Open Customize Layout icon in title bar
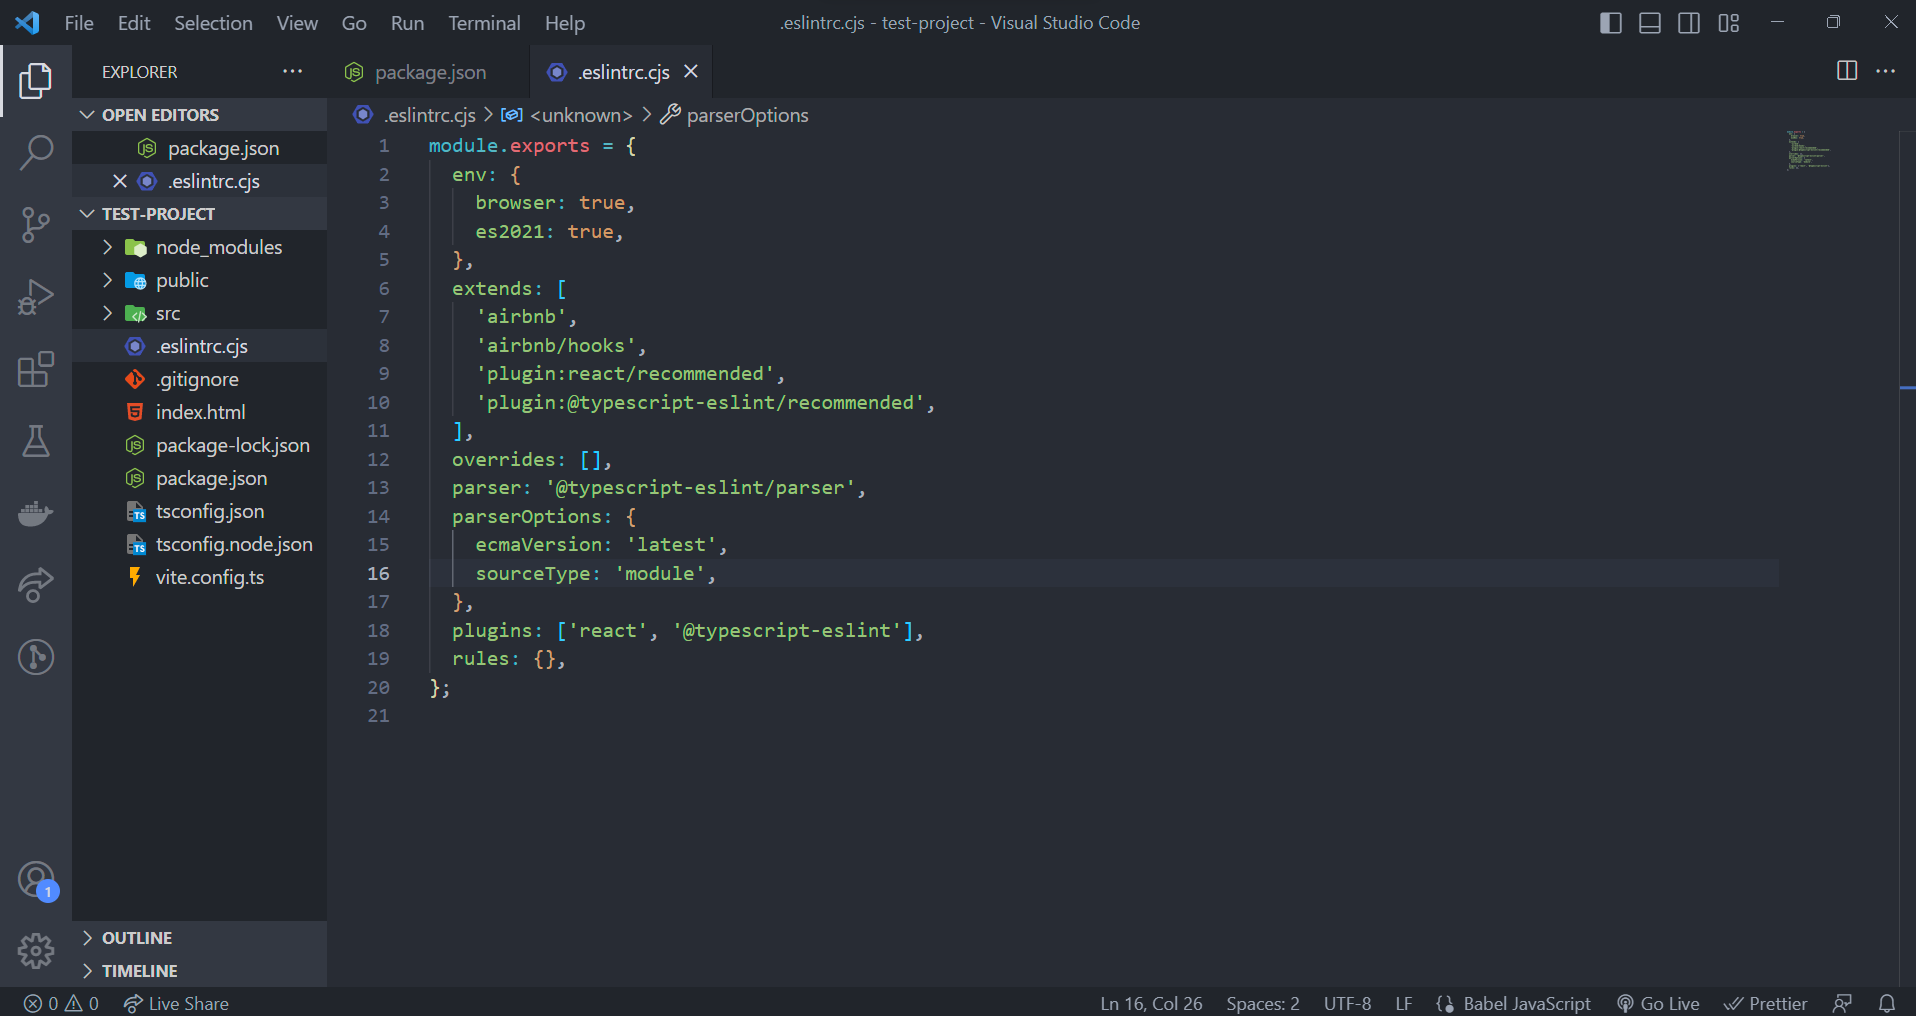 coord(1729,22)
